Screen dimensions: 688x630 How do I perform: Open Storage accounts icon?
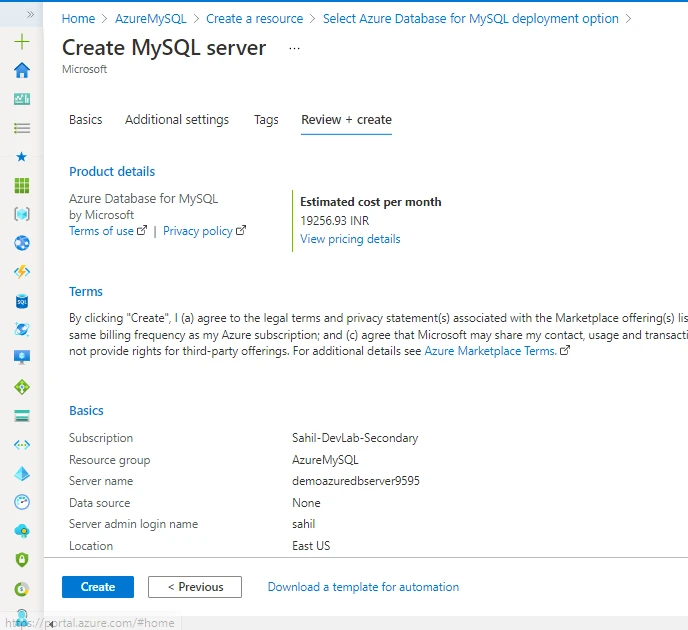(22, 415)
